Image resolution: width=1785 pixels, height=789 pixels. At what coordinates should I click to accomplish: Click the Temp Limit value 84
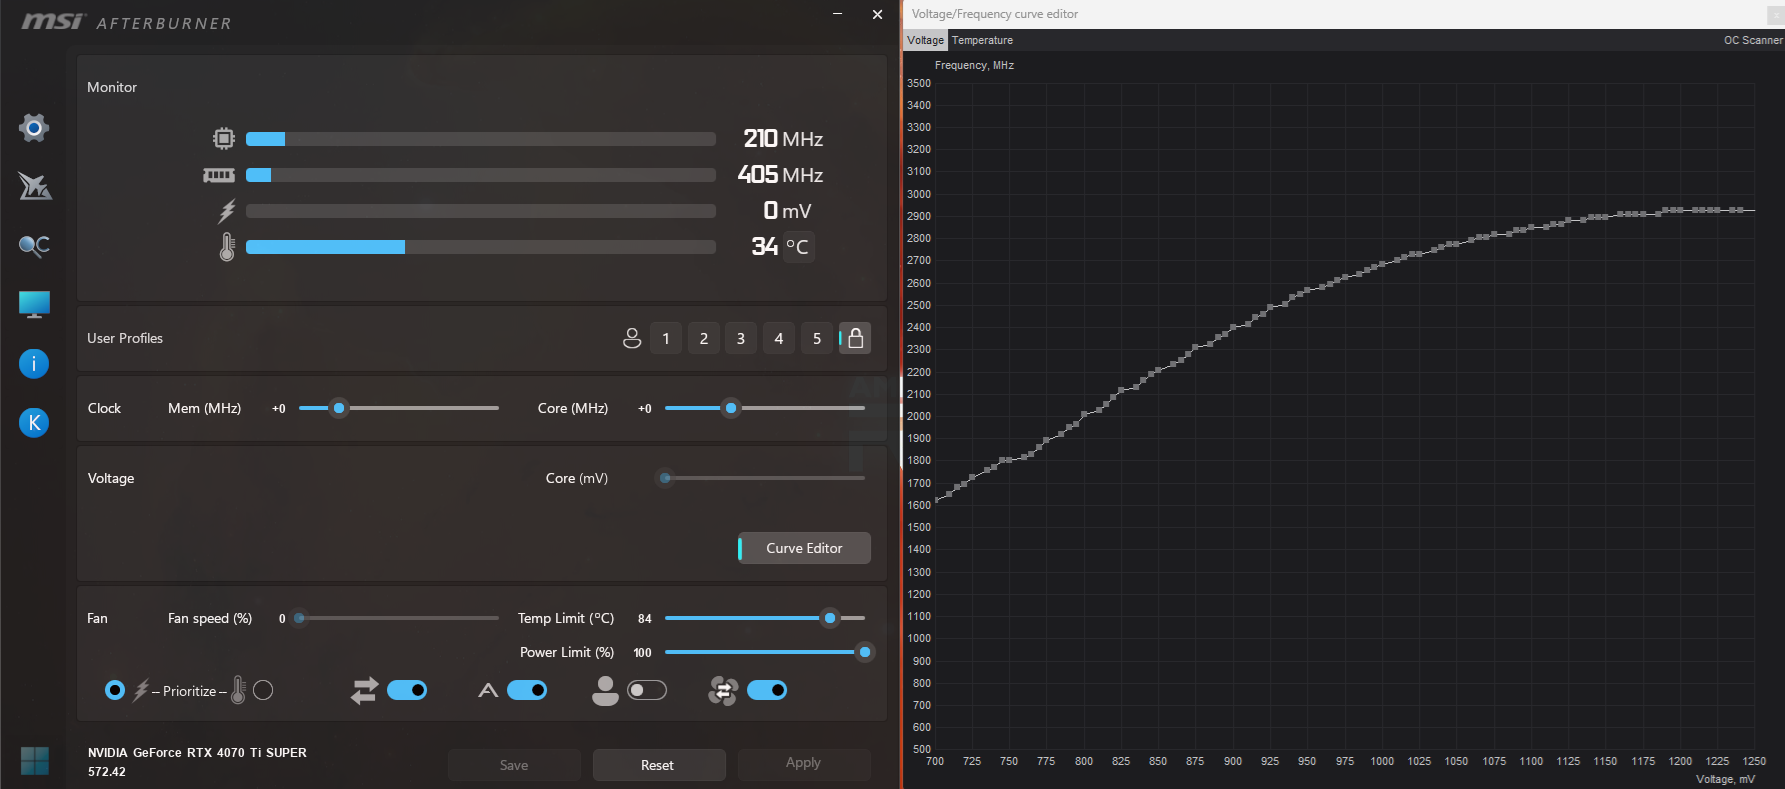pos(645,619)
